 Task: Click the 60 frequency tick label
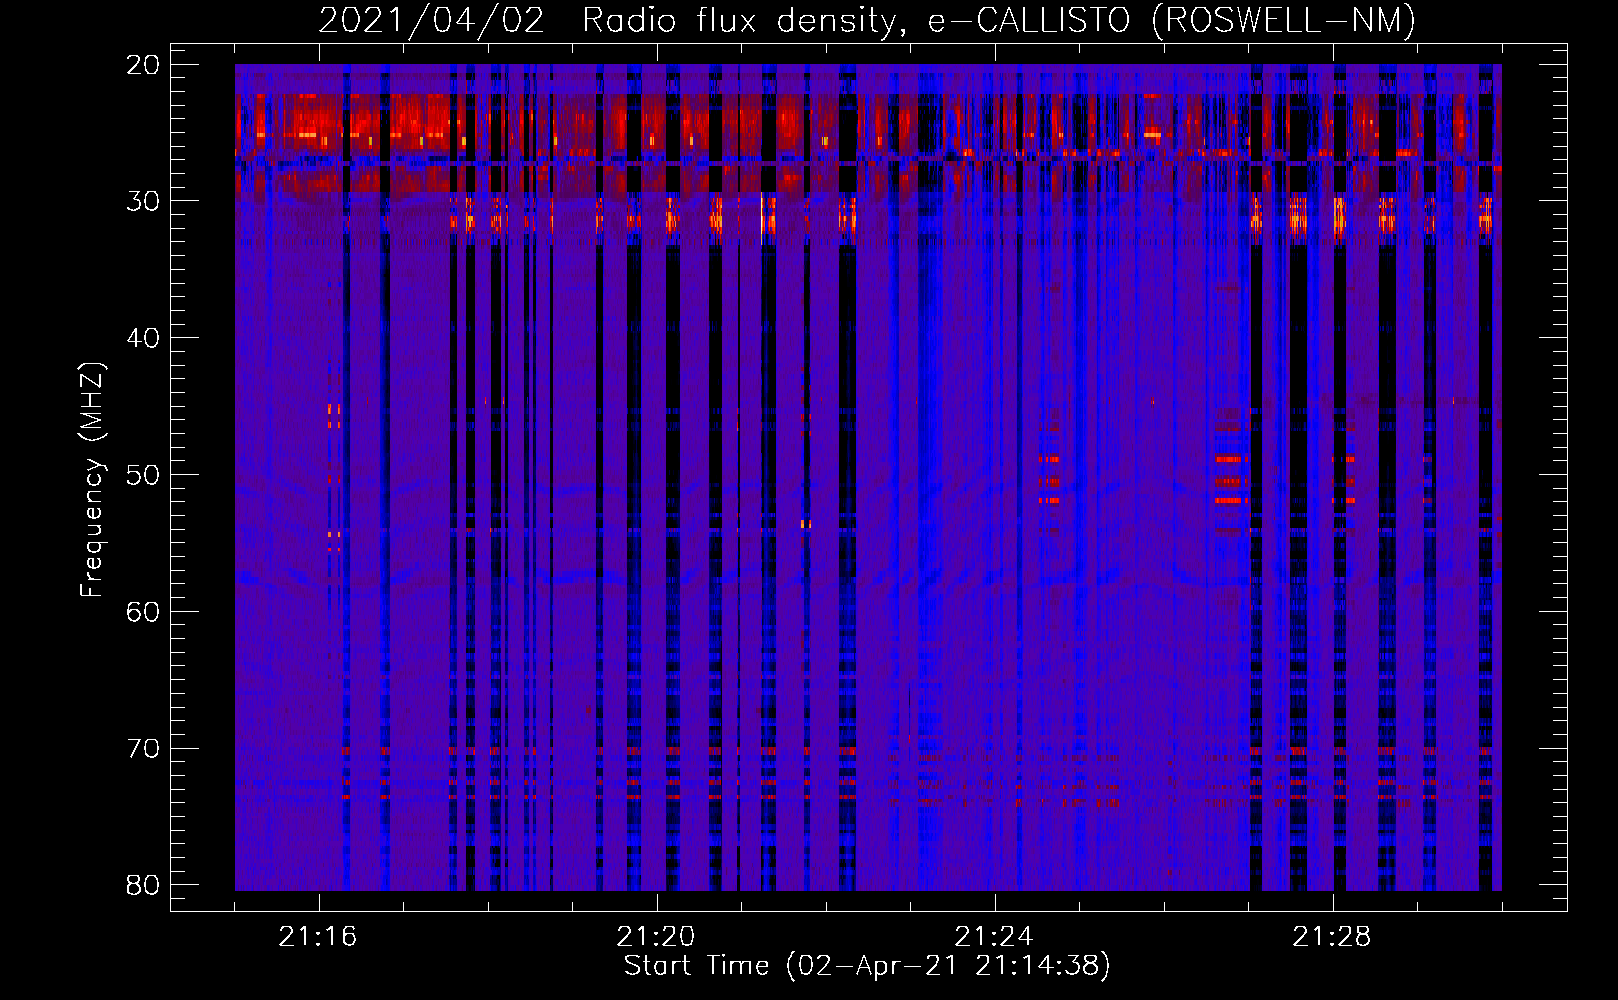click(x=144, y=611)
